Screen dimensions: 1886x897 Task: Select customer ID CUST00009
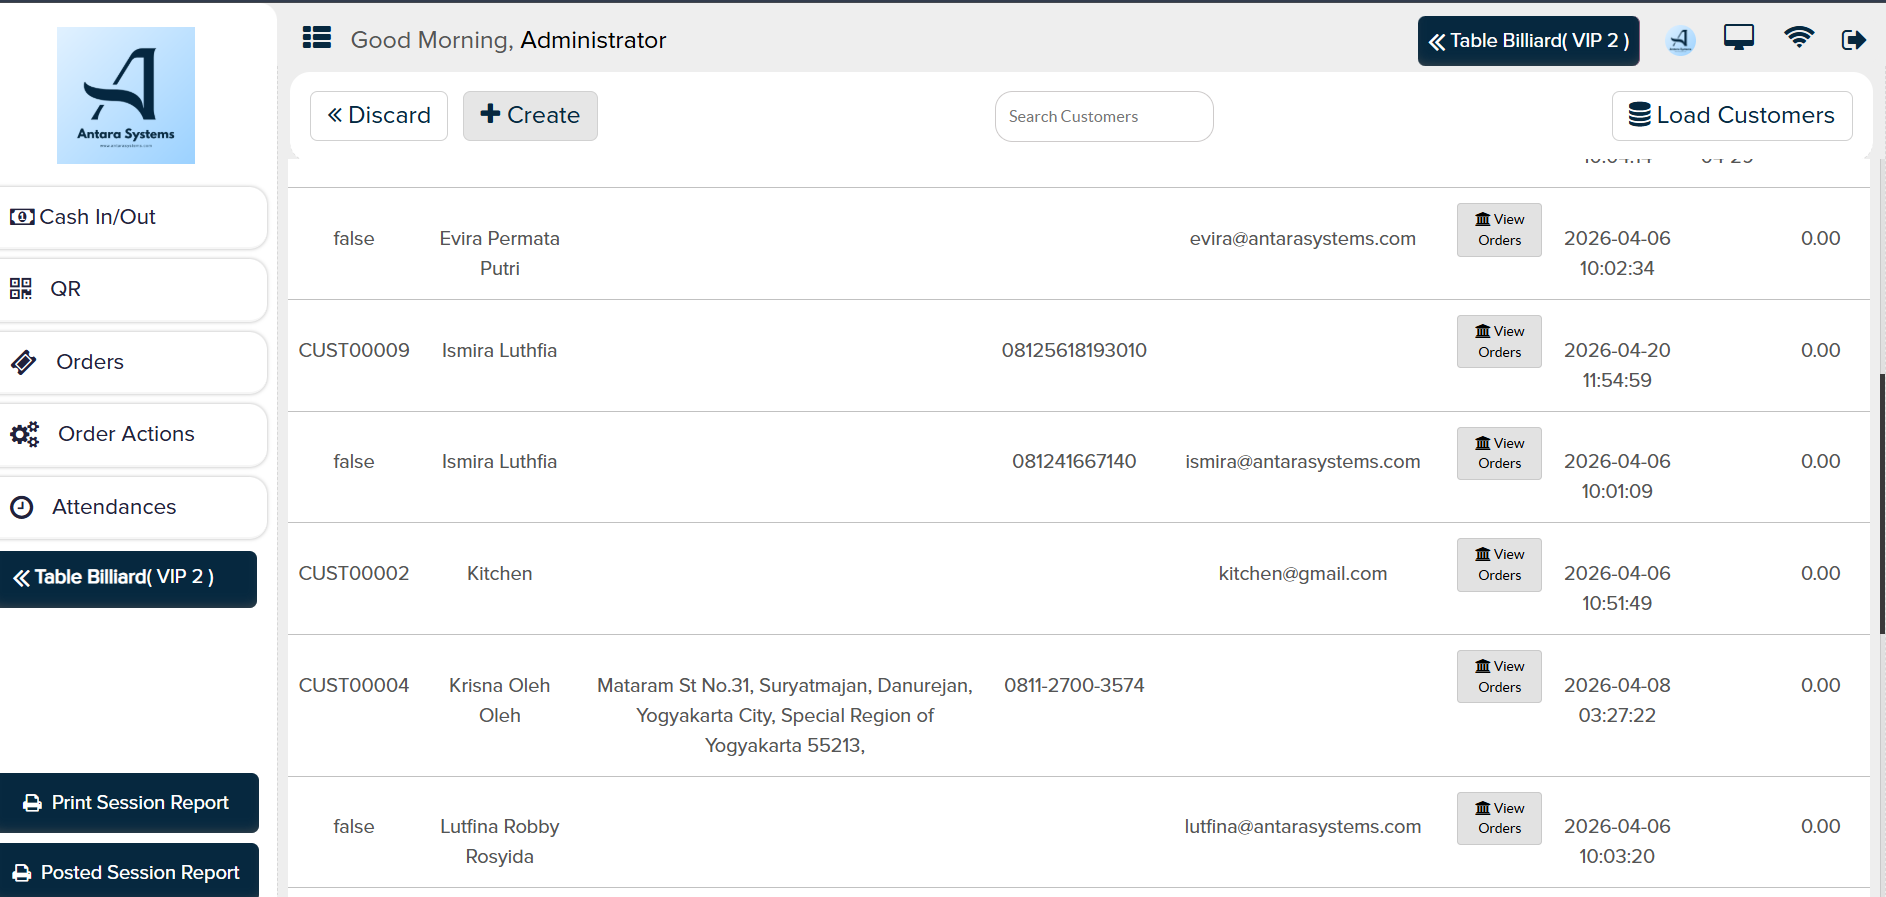click(354, 351)
